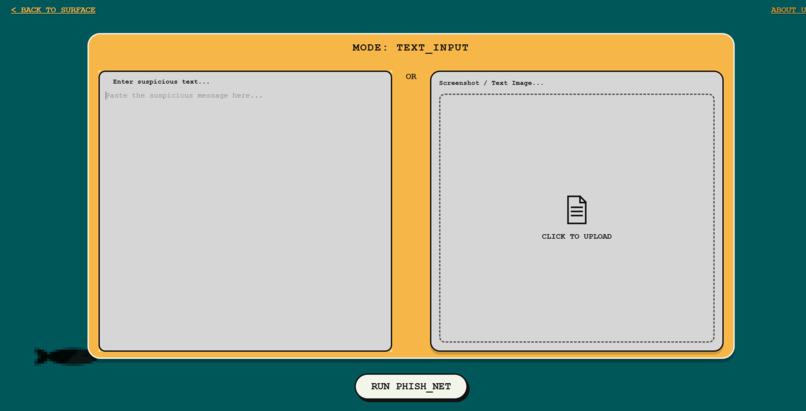Go back via "< BACK TO SURFACE" link
The image size is (806, 411).
click(x=53, y=10)
